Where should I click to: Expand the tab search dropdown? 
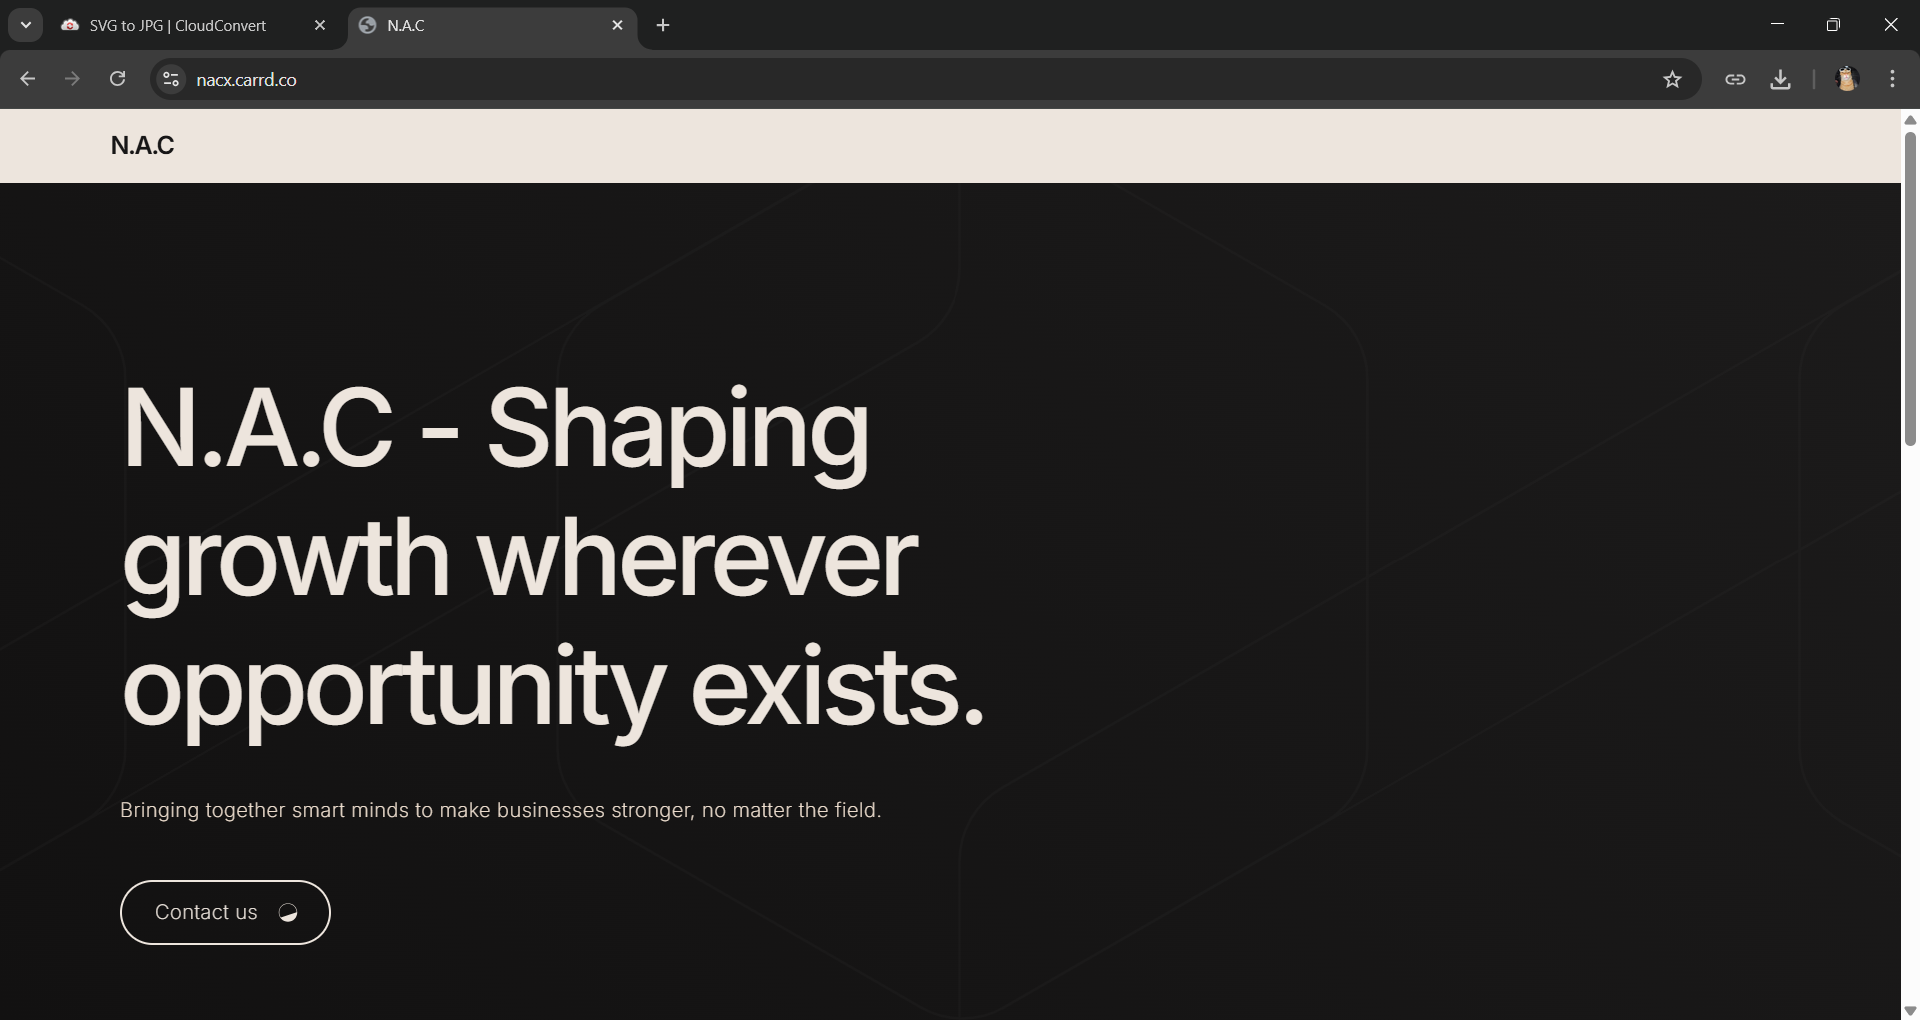point(26,25)
